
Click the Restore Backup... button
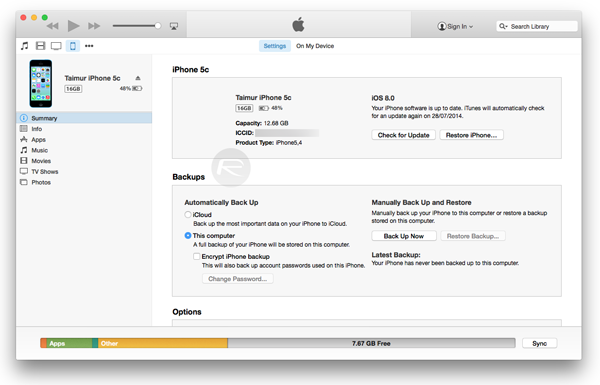(x=473, y=236)
